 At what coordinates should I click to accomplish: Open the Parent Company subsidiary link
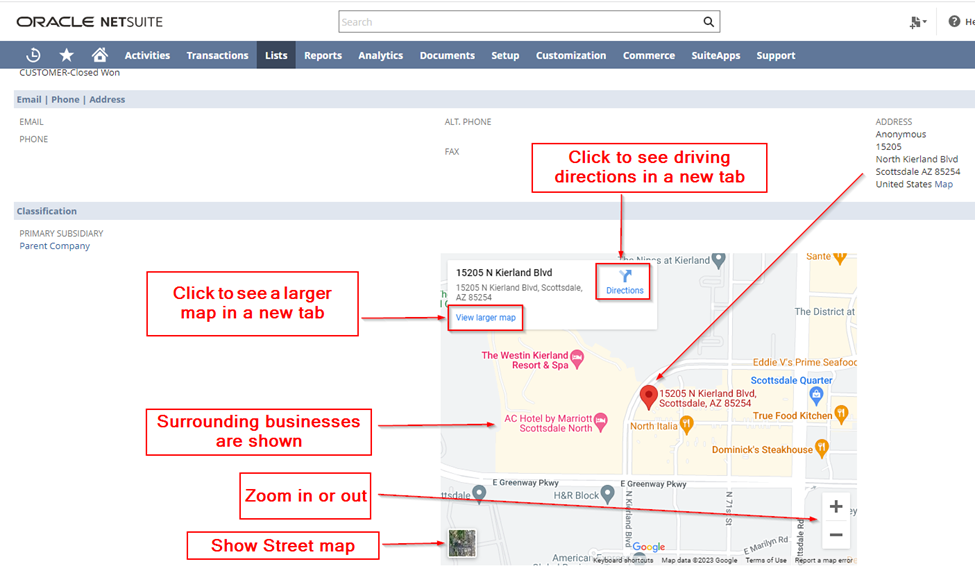[x=55, y=246]
